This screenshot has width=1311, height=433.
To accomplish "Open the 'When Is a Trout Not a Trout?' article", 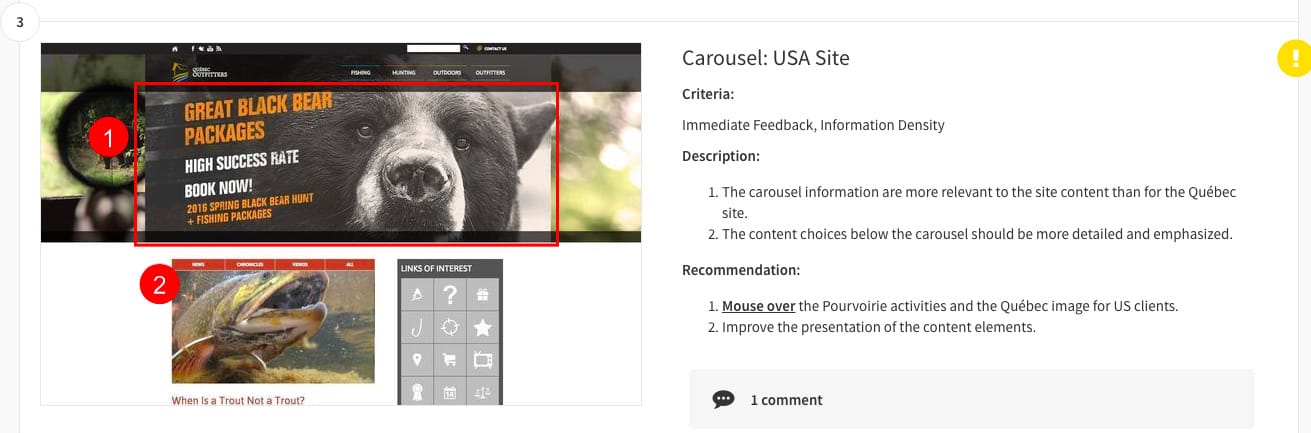I will pos(238,400).
